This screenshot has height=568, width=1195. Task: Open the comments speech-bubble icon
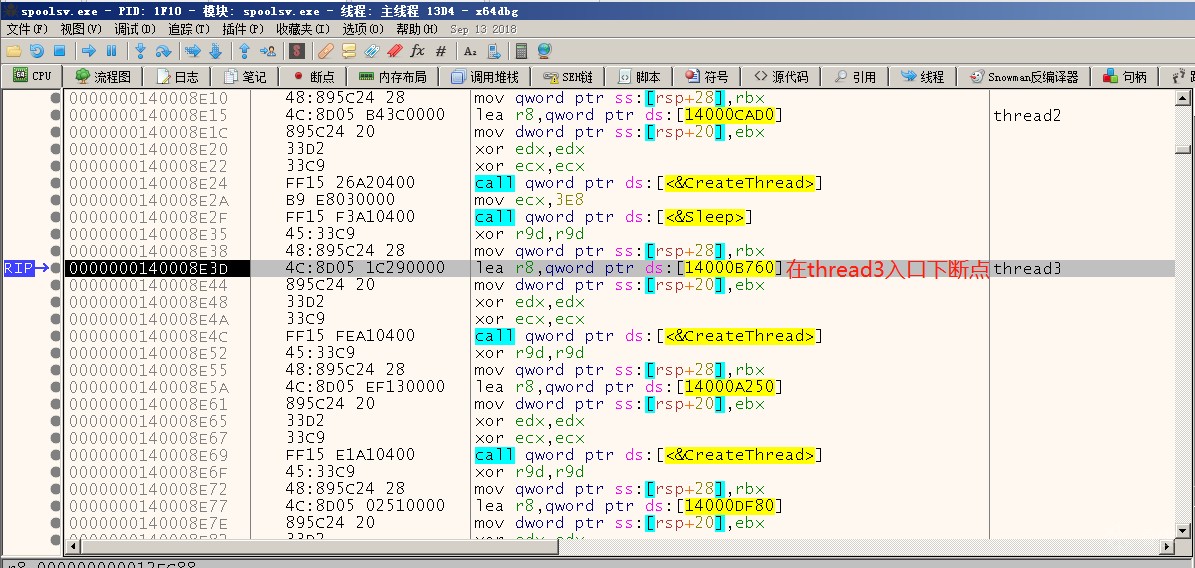[349, 51]
